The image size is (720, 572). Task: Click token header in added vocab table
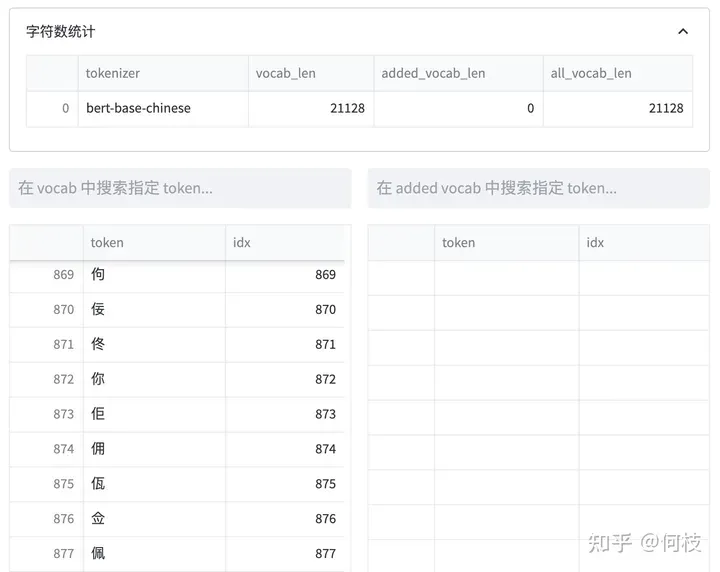tap(506, 243)
